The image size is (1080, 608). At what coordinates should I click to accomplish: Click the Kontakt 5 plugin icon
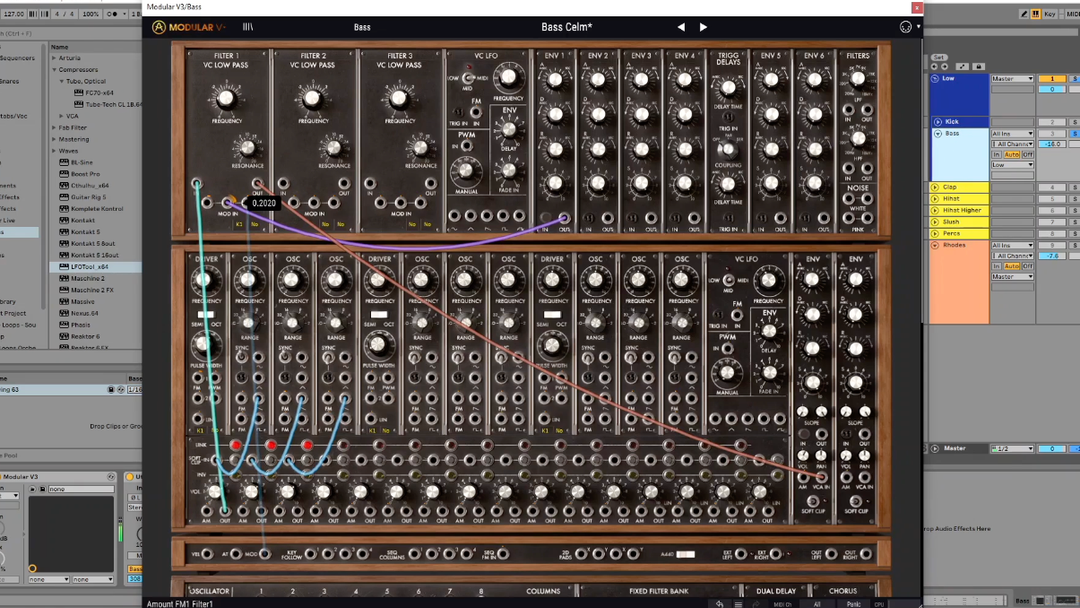point(64,231)
